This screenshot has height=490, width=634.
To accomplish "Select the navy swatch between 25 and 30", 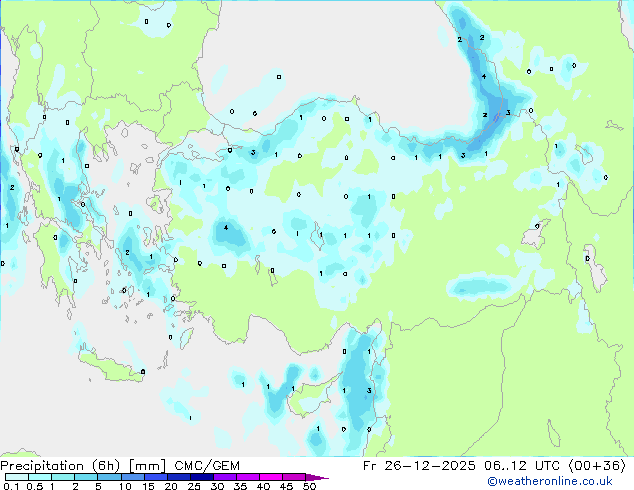I will tap(201, 477).
